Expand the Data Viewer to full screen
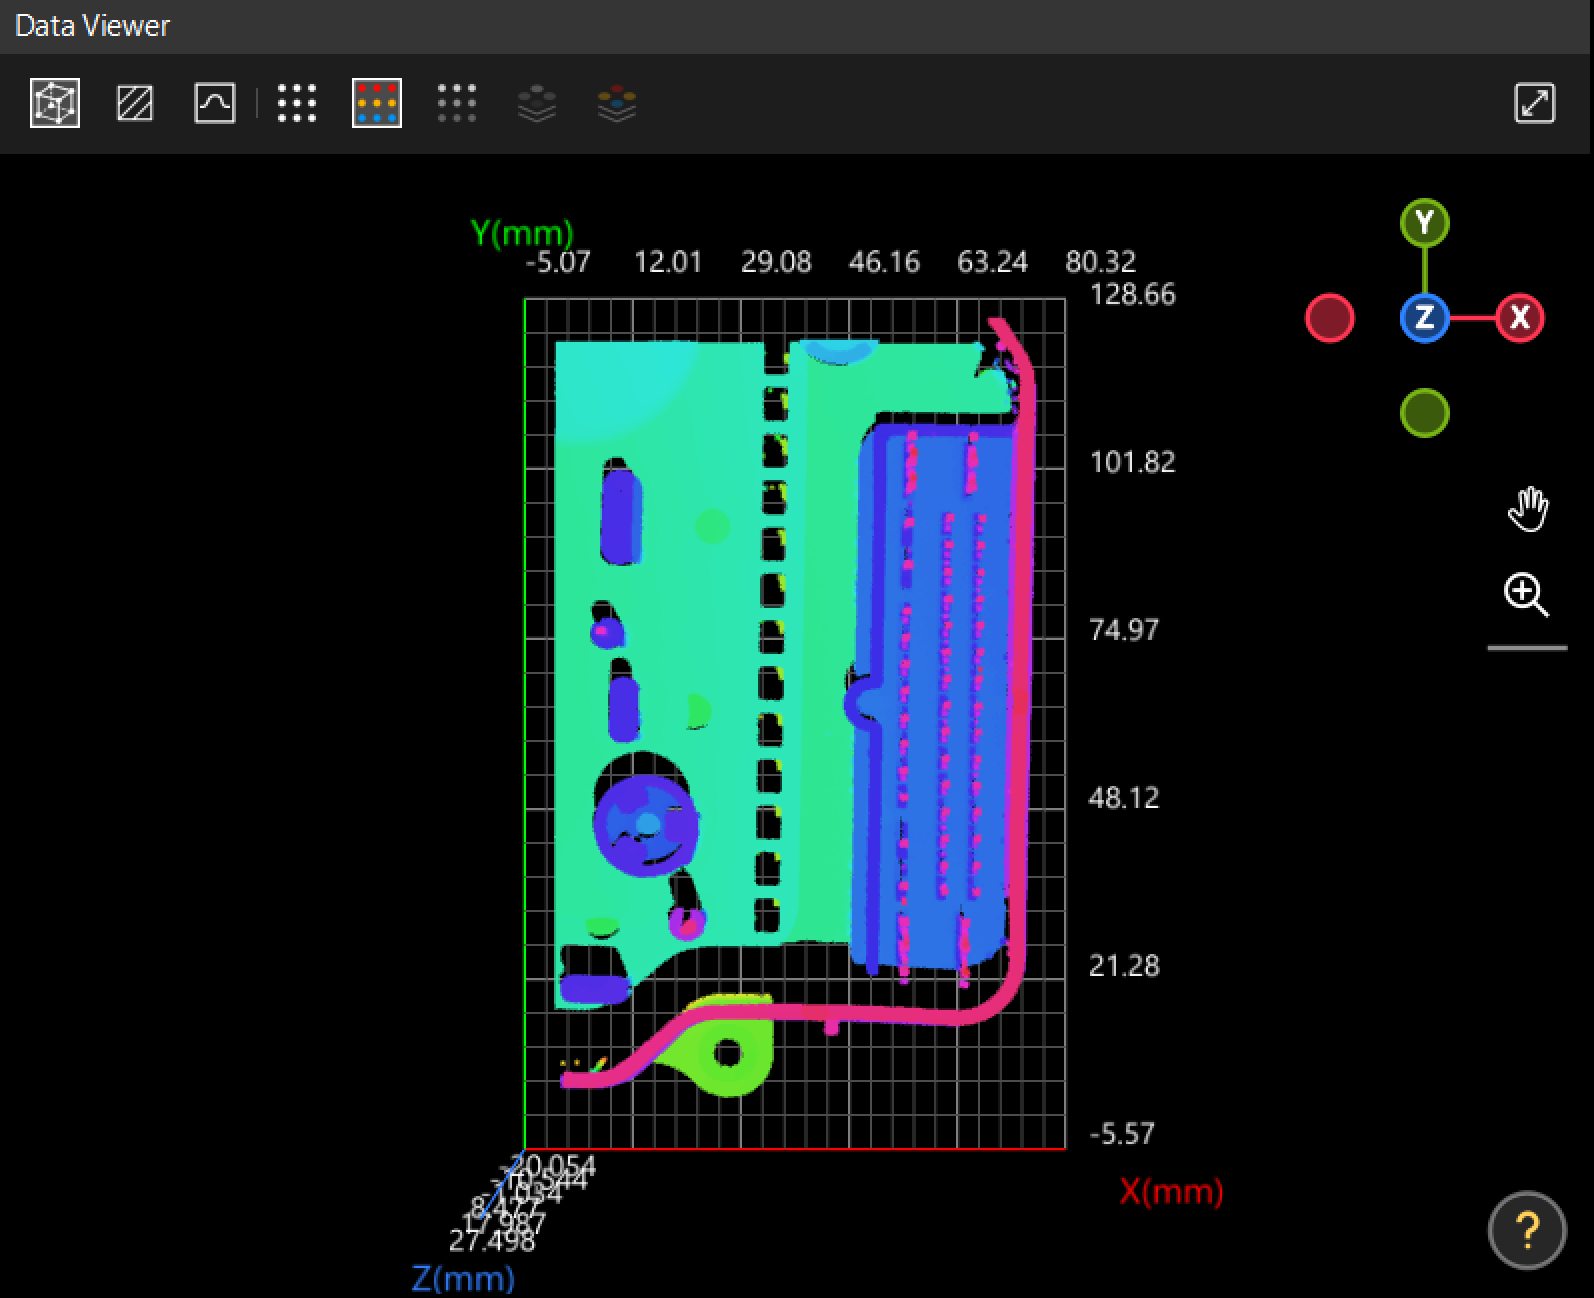This screenshot has height=1298, width=1594. point(1535,103)
